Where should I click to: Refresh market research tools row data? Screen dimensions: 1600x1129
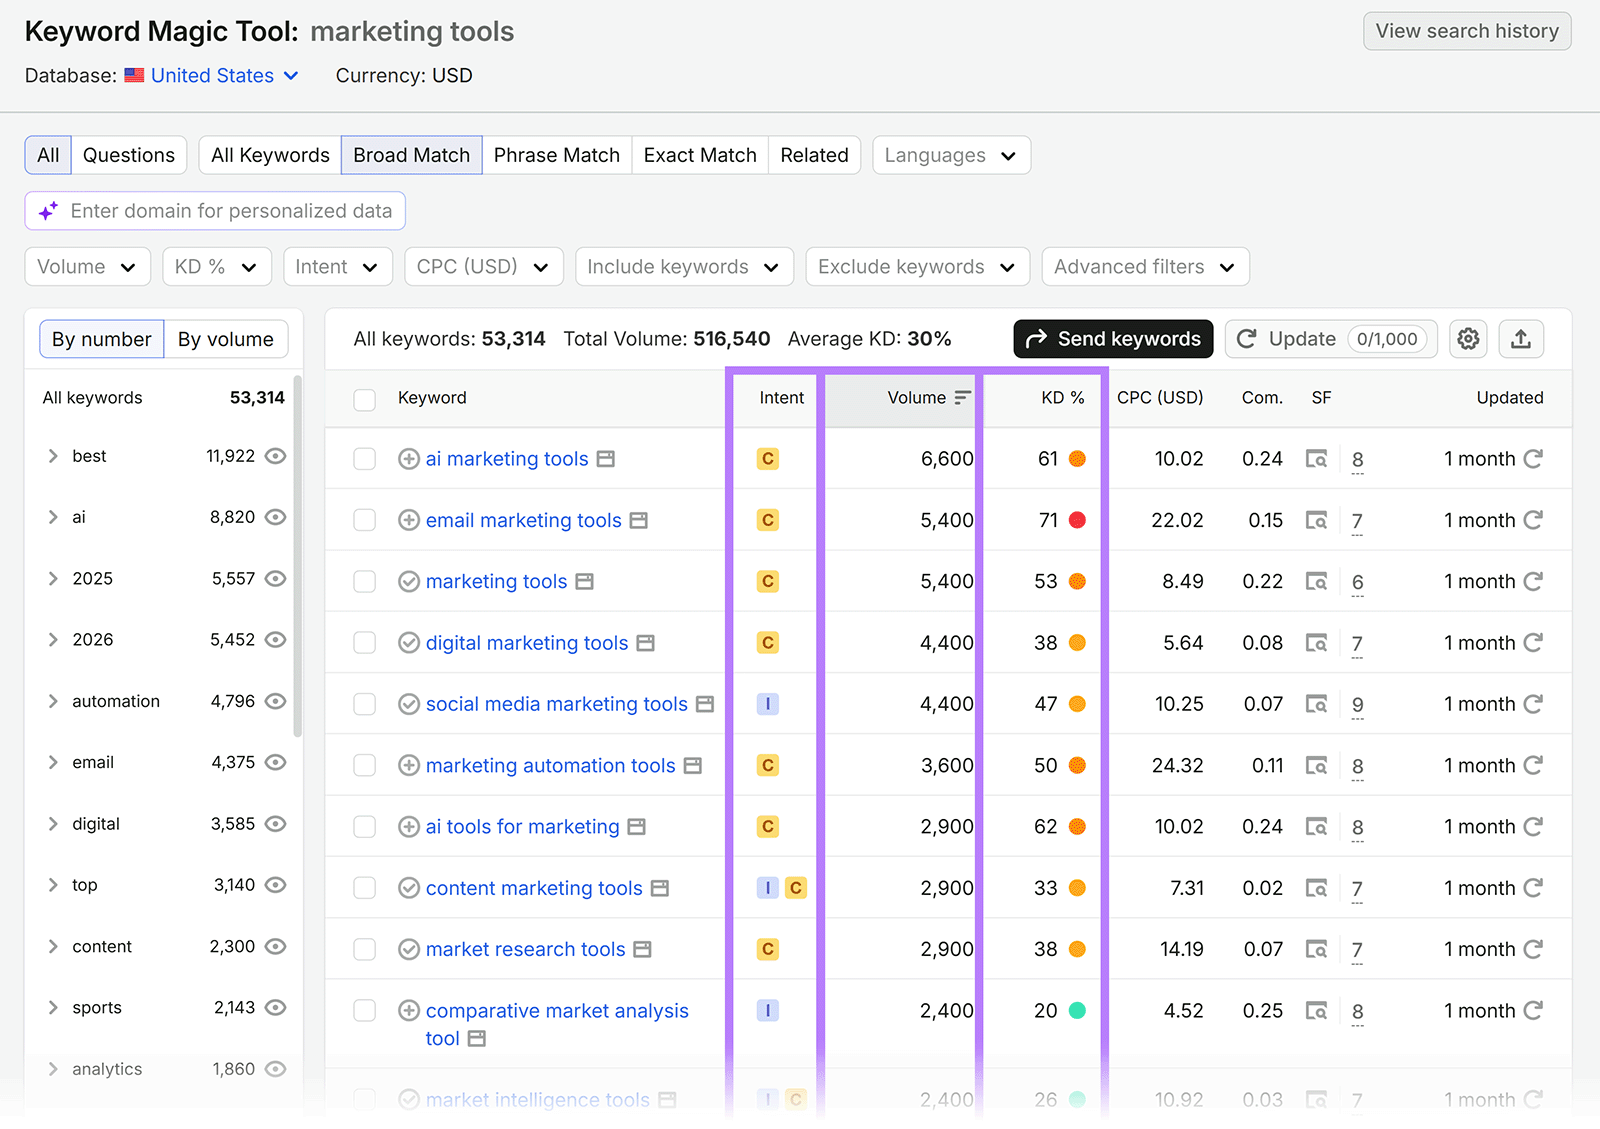point(1533,949)
